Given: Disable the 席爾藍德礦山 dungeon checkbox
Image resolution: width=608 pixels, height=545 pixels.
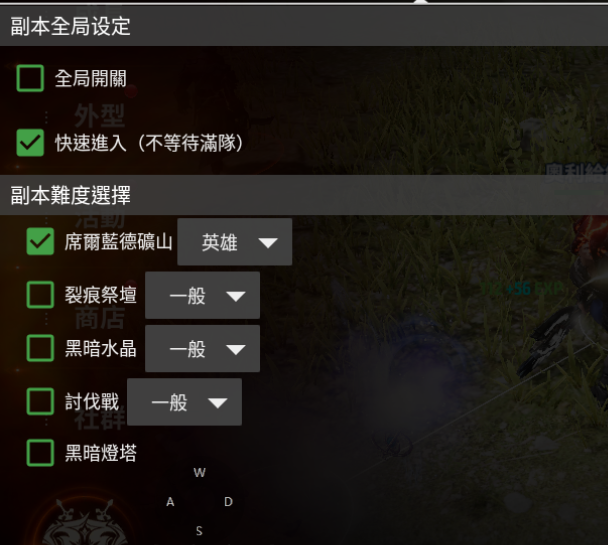Looking at the screenshot, I should tap(40, 241).
